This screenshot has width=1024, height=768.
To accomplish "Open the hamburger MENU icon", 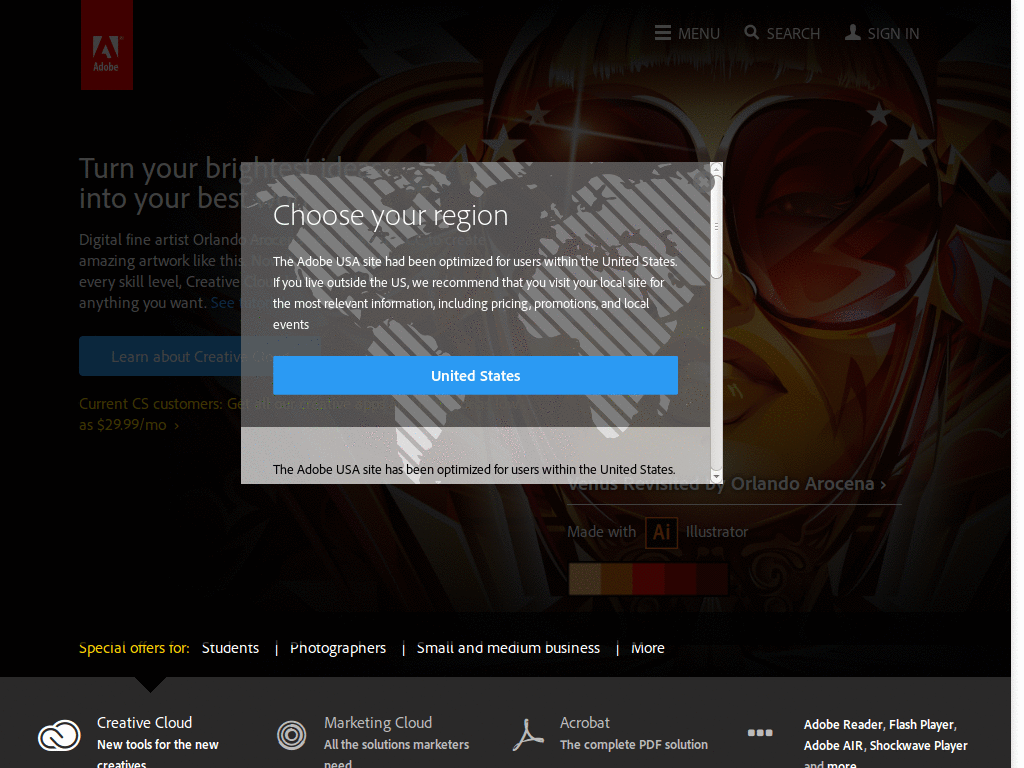I will (x=663, y=33).
